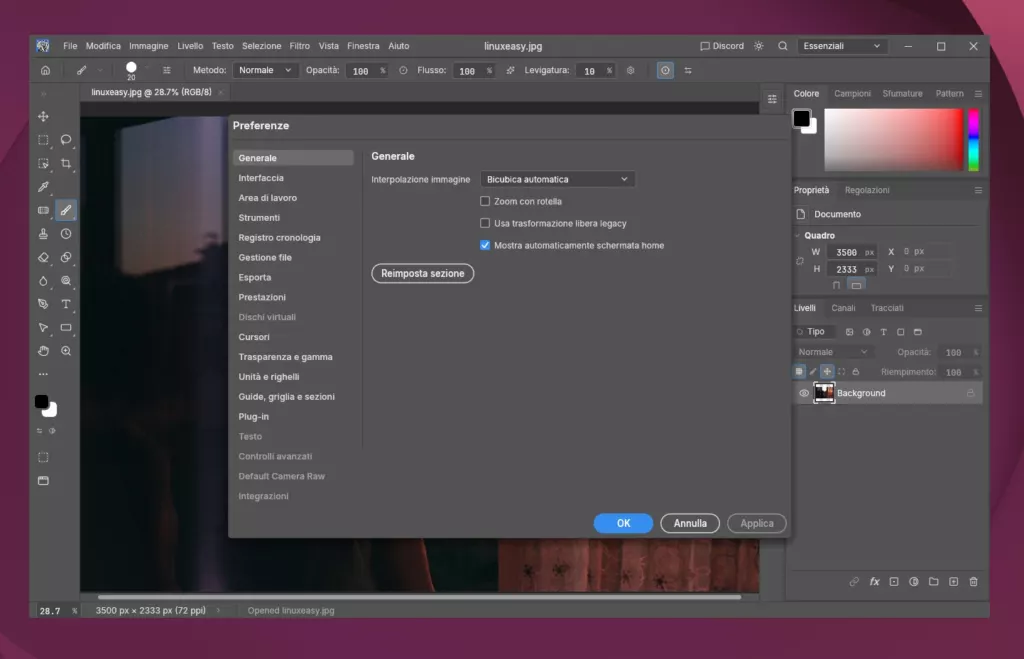
Task: Switch to the Regolazioni tab
Action: pos(867,190)
